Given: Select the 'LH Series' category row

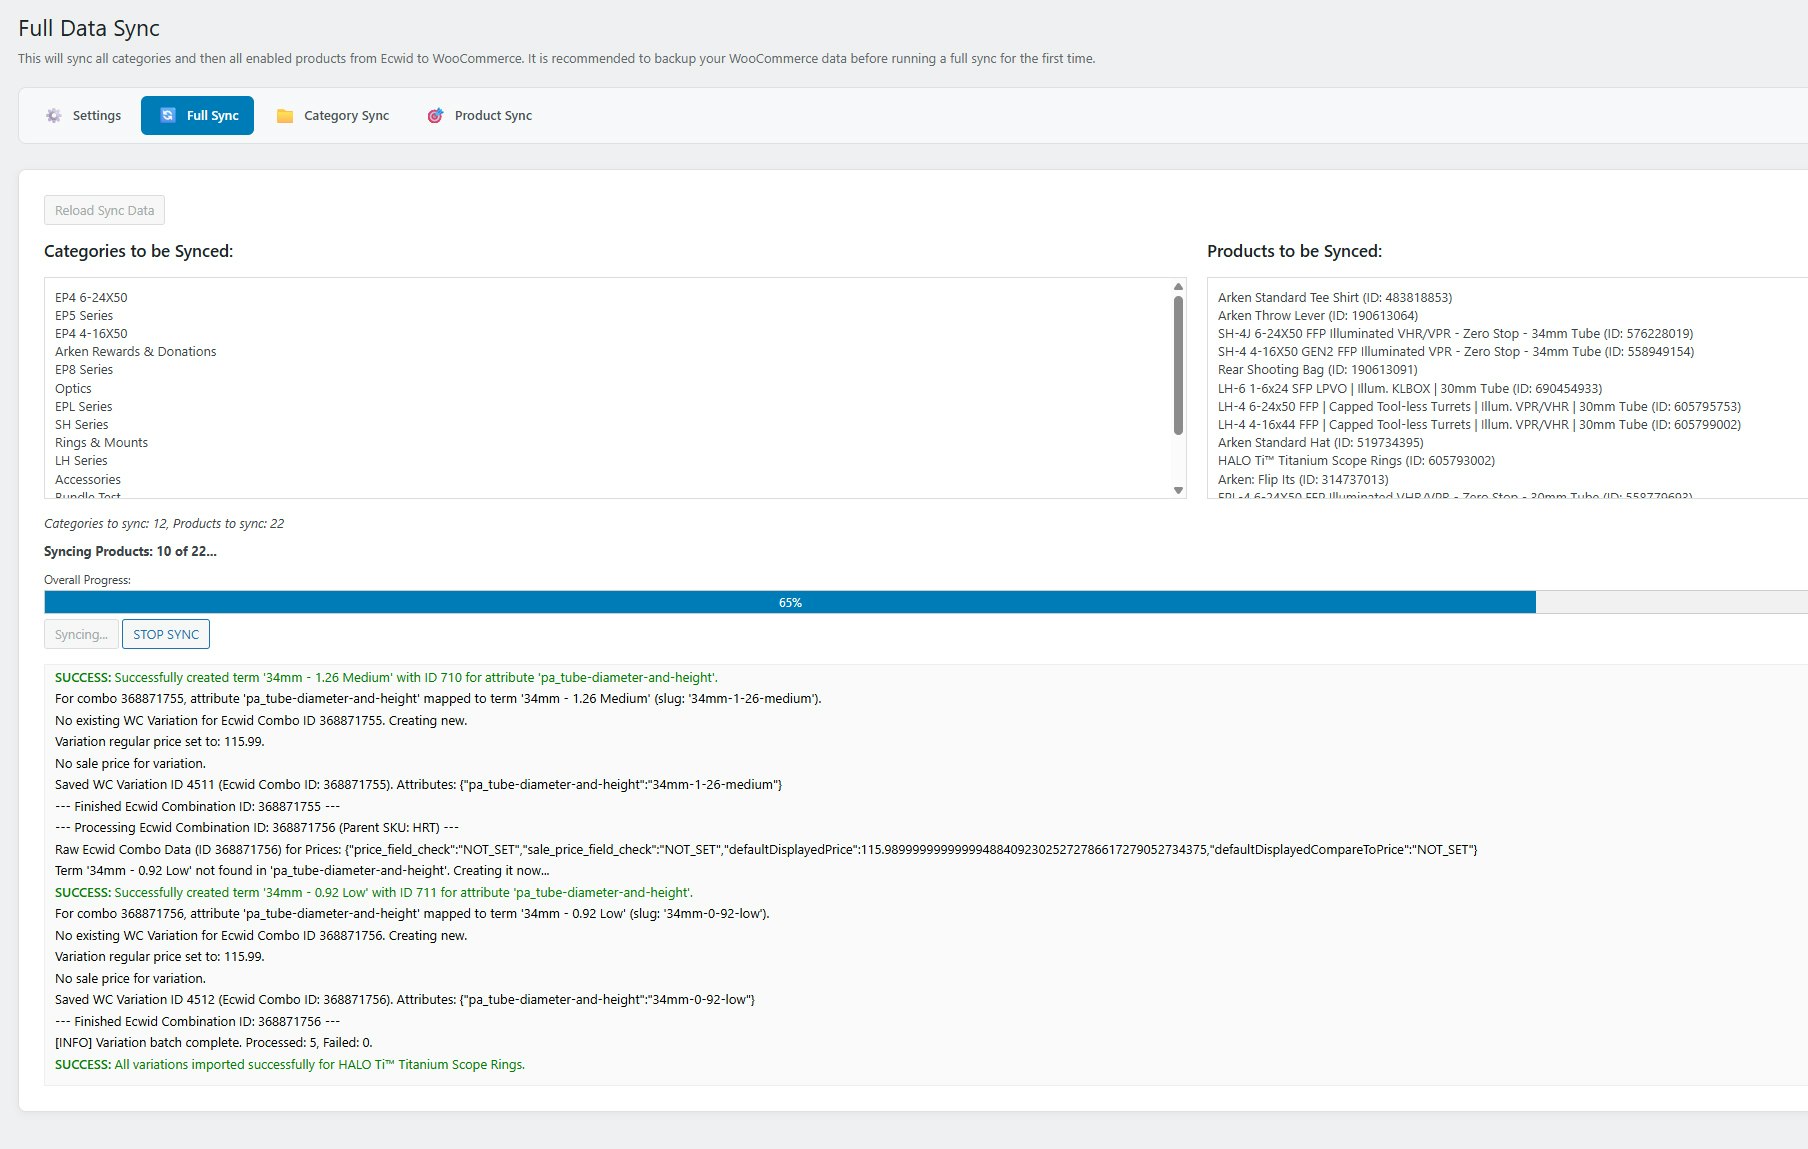Looking at the screenshot, I should (x=81, y=460).
